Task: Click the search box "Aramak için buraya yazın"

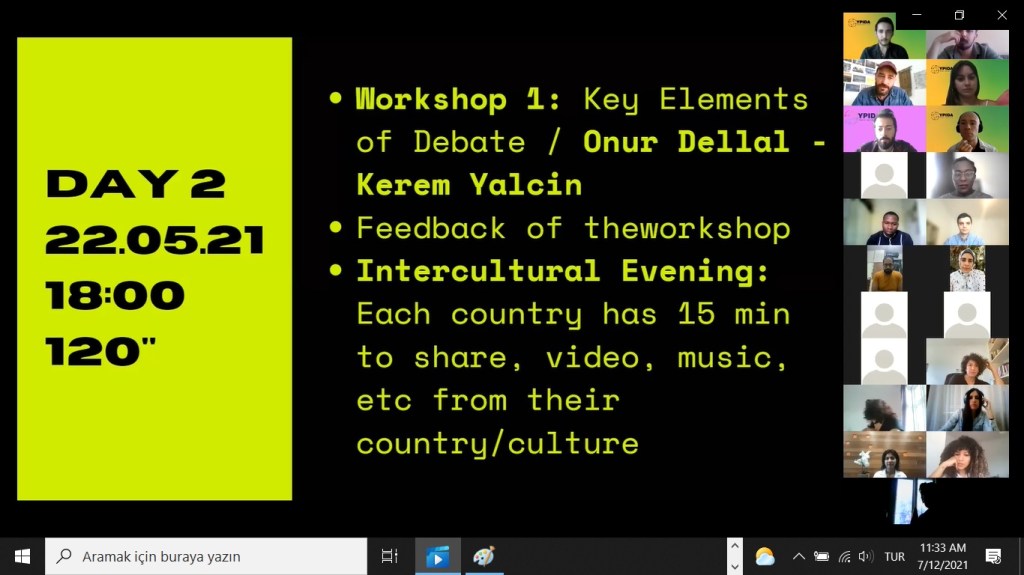Action: point(206,556)
